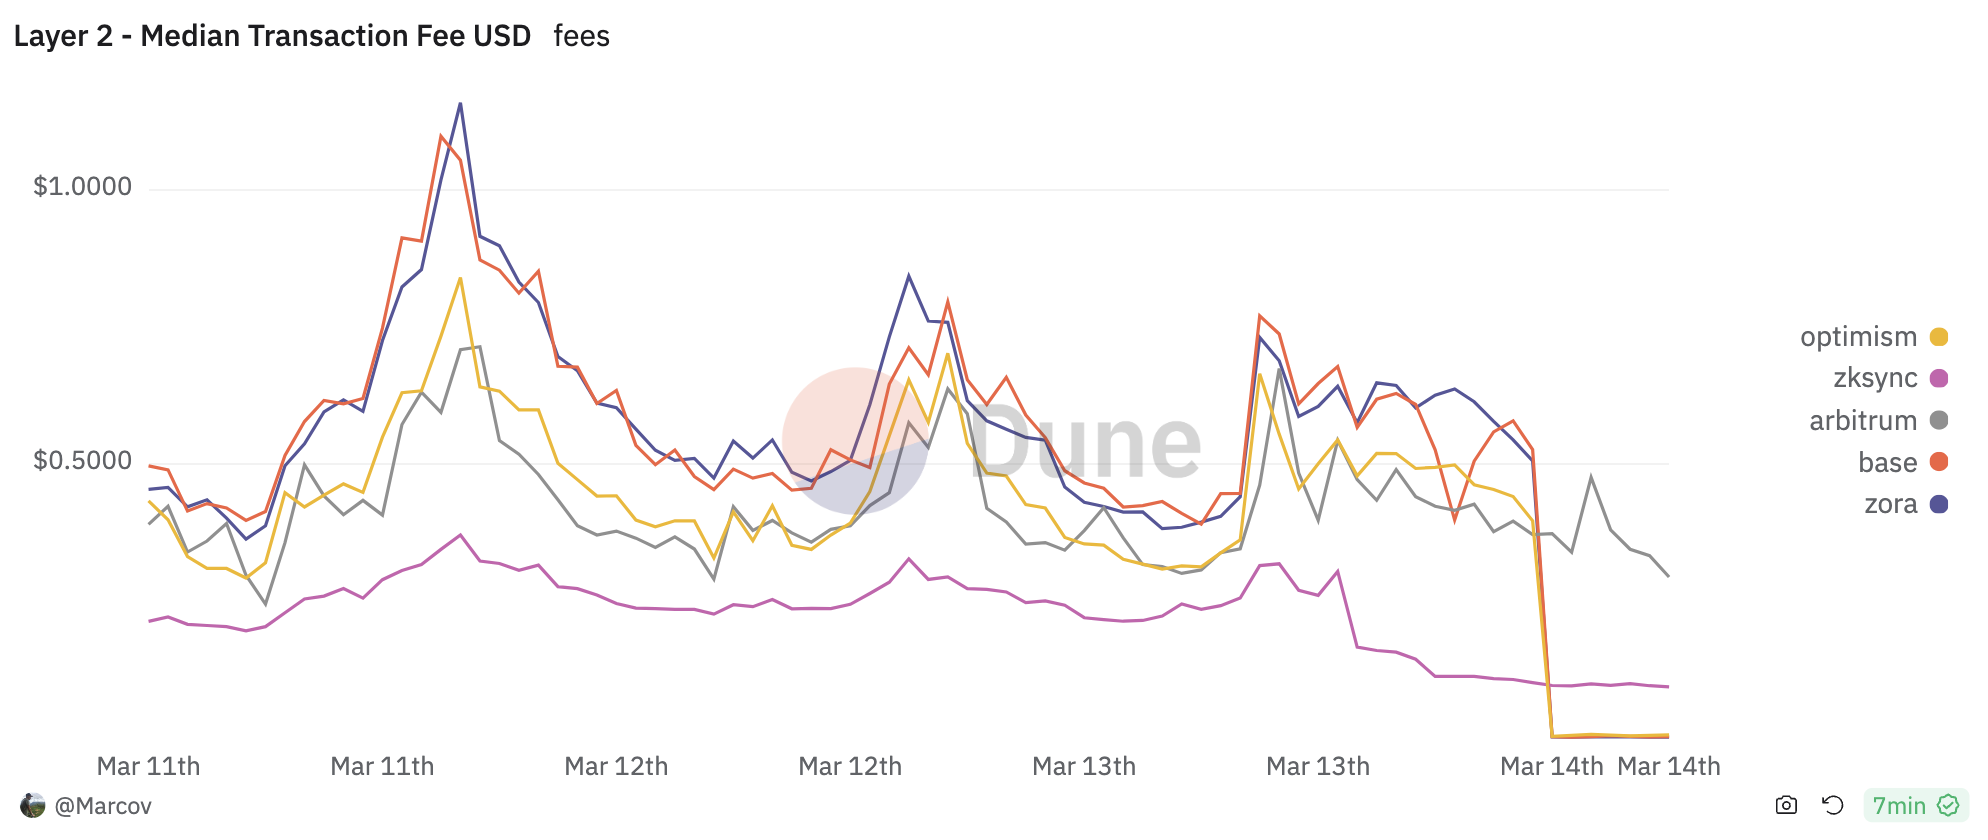This screenshot has width=1988, height=840.
Task: Toggle the zksync series legend label
Action: [x=1875, y=378]
